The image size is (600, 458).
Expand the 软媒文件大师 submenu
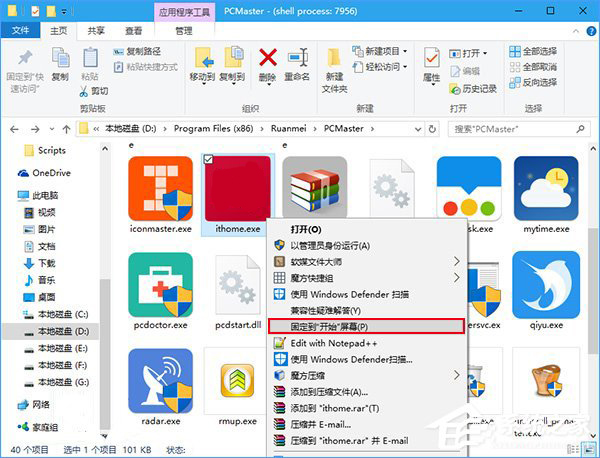pyautogui.click(x=367, y=262)
